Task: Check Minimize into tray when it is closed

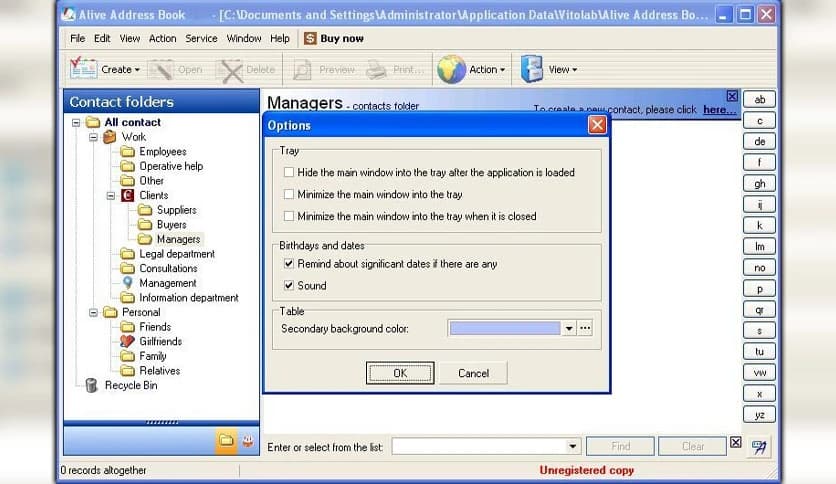Action: click(288, 216)
